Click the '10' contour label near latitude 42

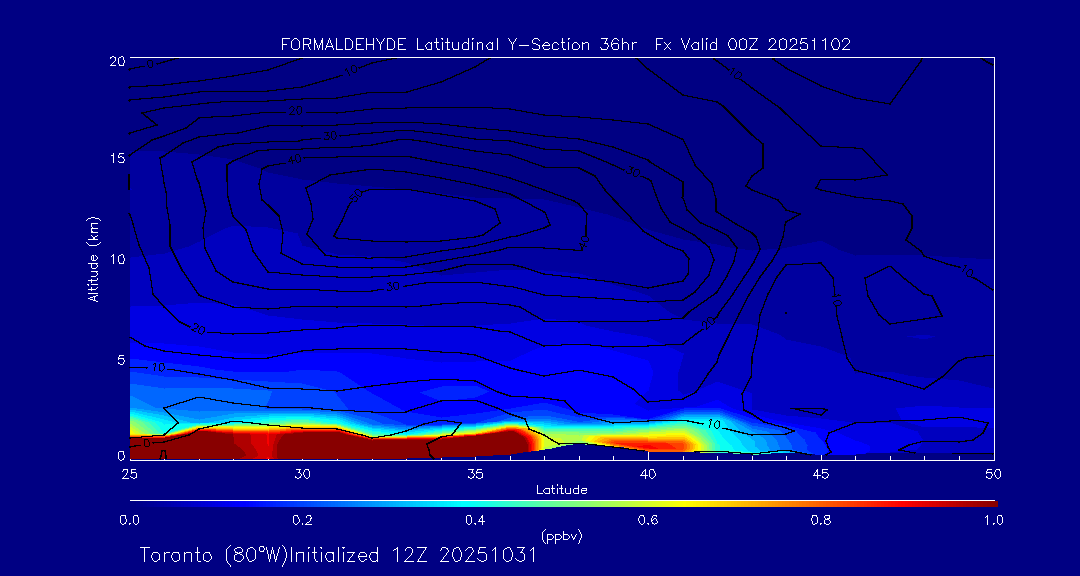pos(713,425)
